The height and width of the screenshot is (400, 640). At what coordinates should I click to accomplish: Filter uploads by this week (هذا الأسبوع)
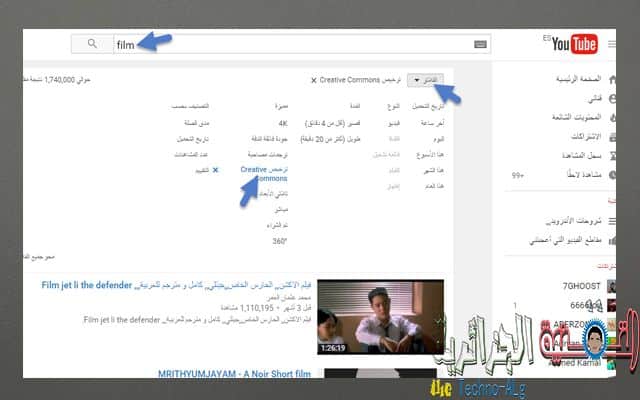[x=430, y=155]
